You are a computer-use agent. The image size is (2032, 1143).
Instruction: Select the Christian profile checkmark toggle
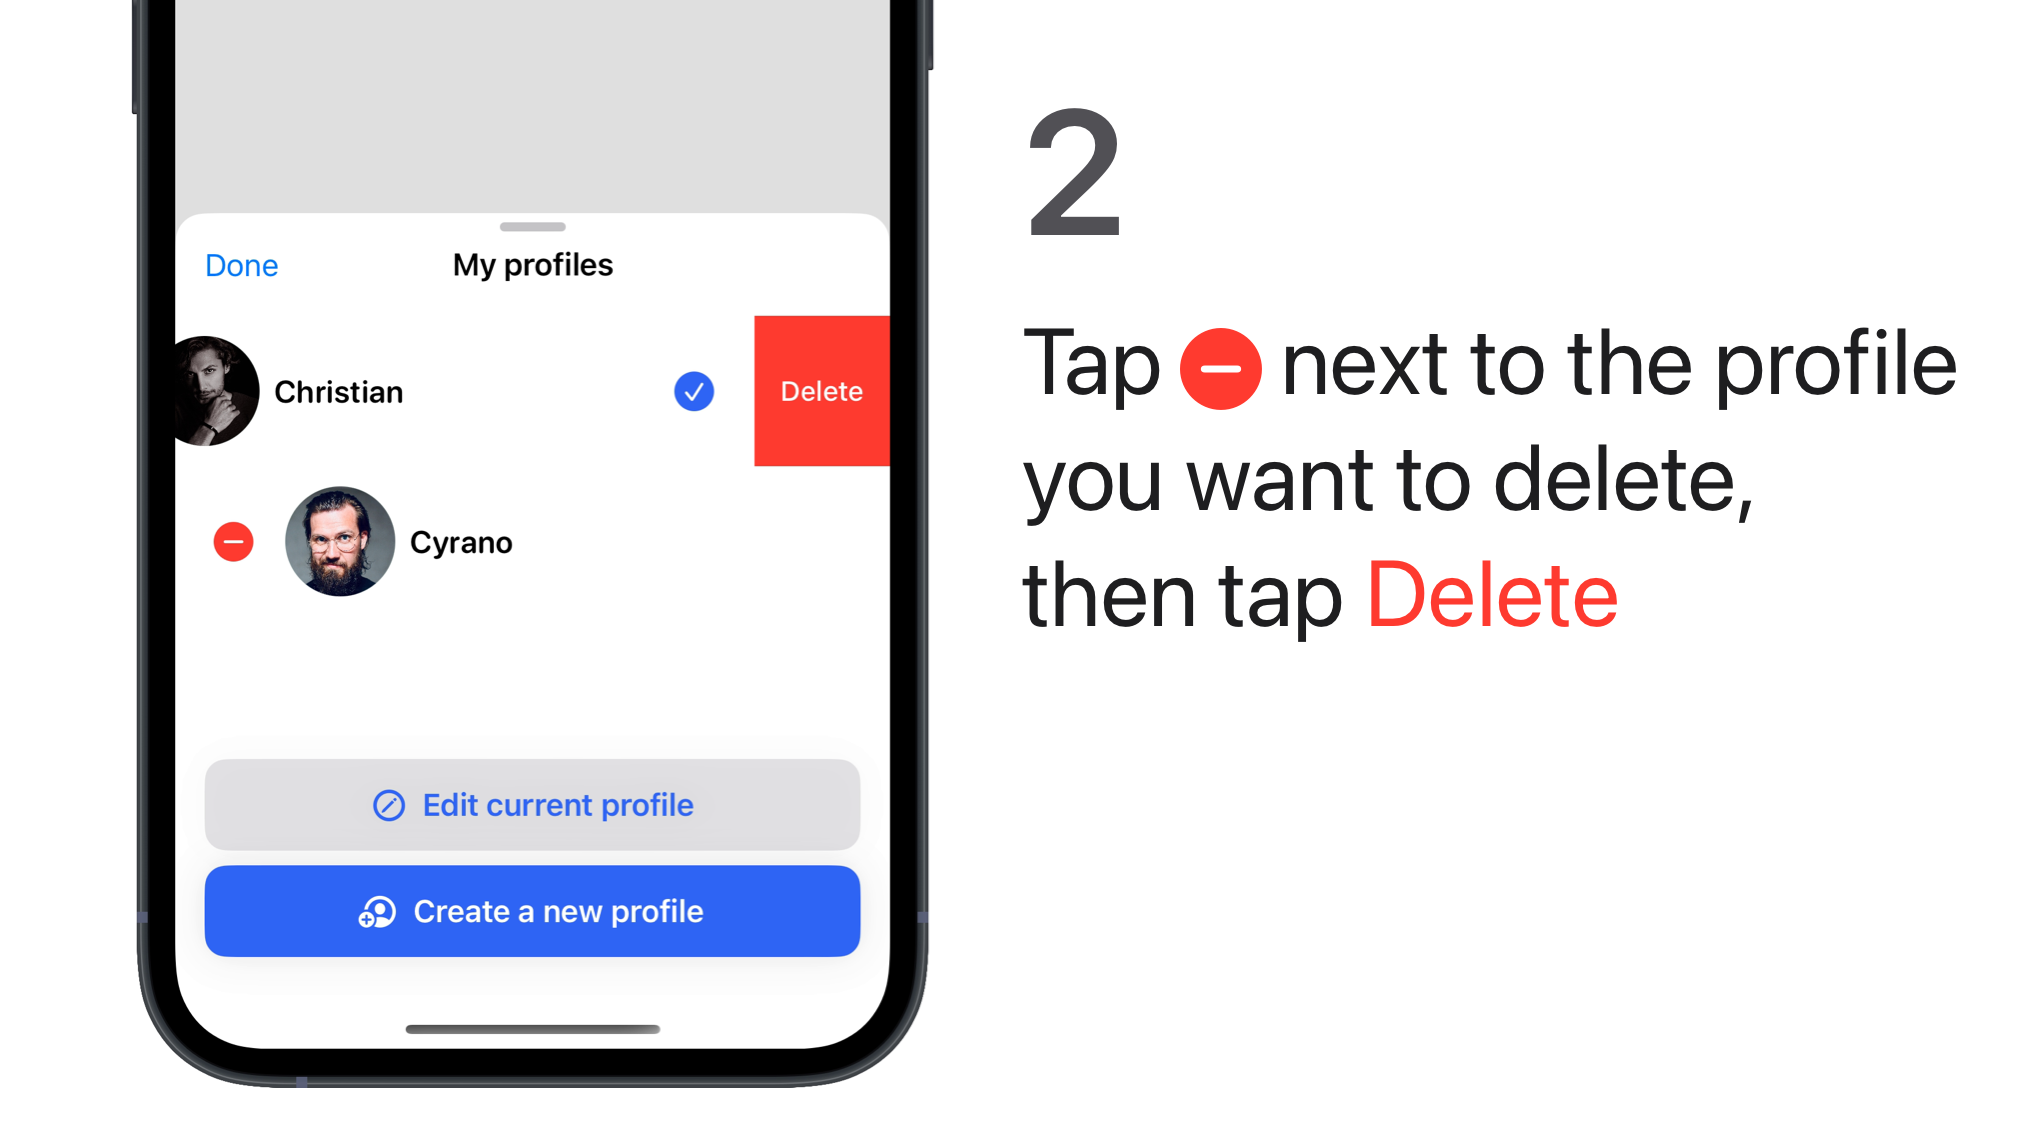point(694,392)
